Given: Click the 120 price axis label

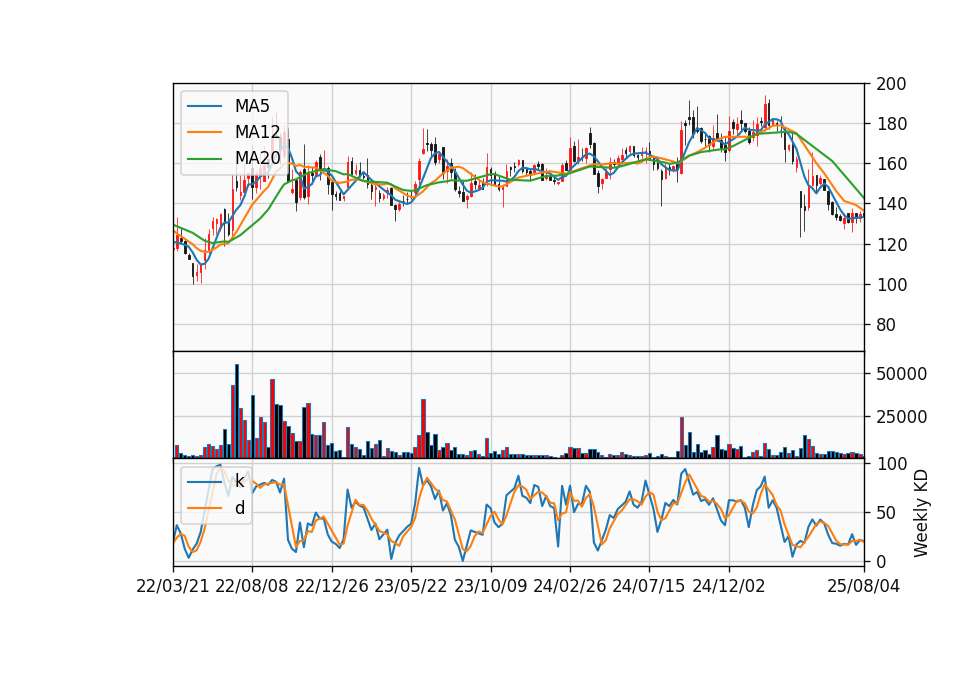Looking at the screenshot, I should pyautogui.click(x=891, y=244).
